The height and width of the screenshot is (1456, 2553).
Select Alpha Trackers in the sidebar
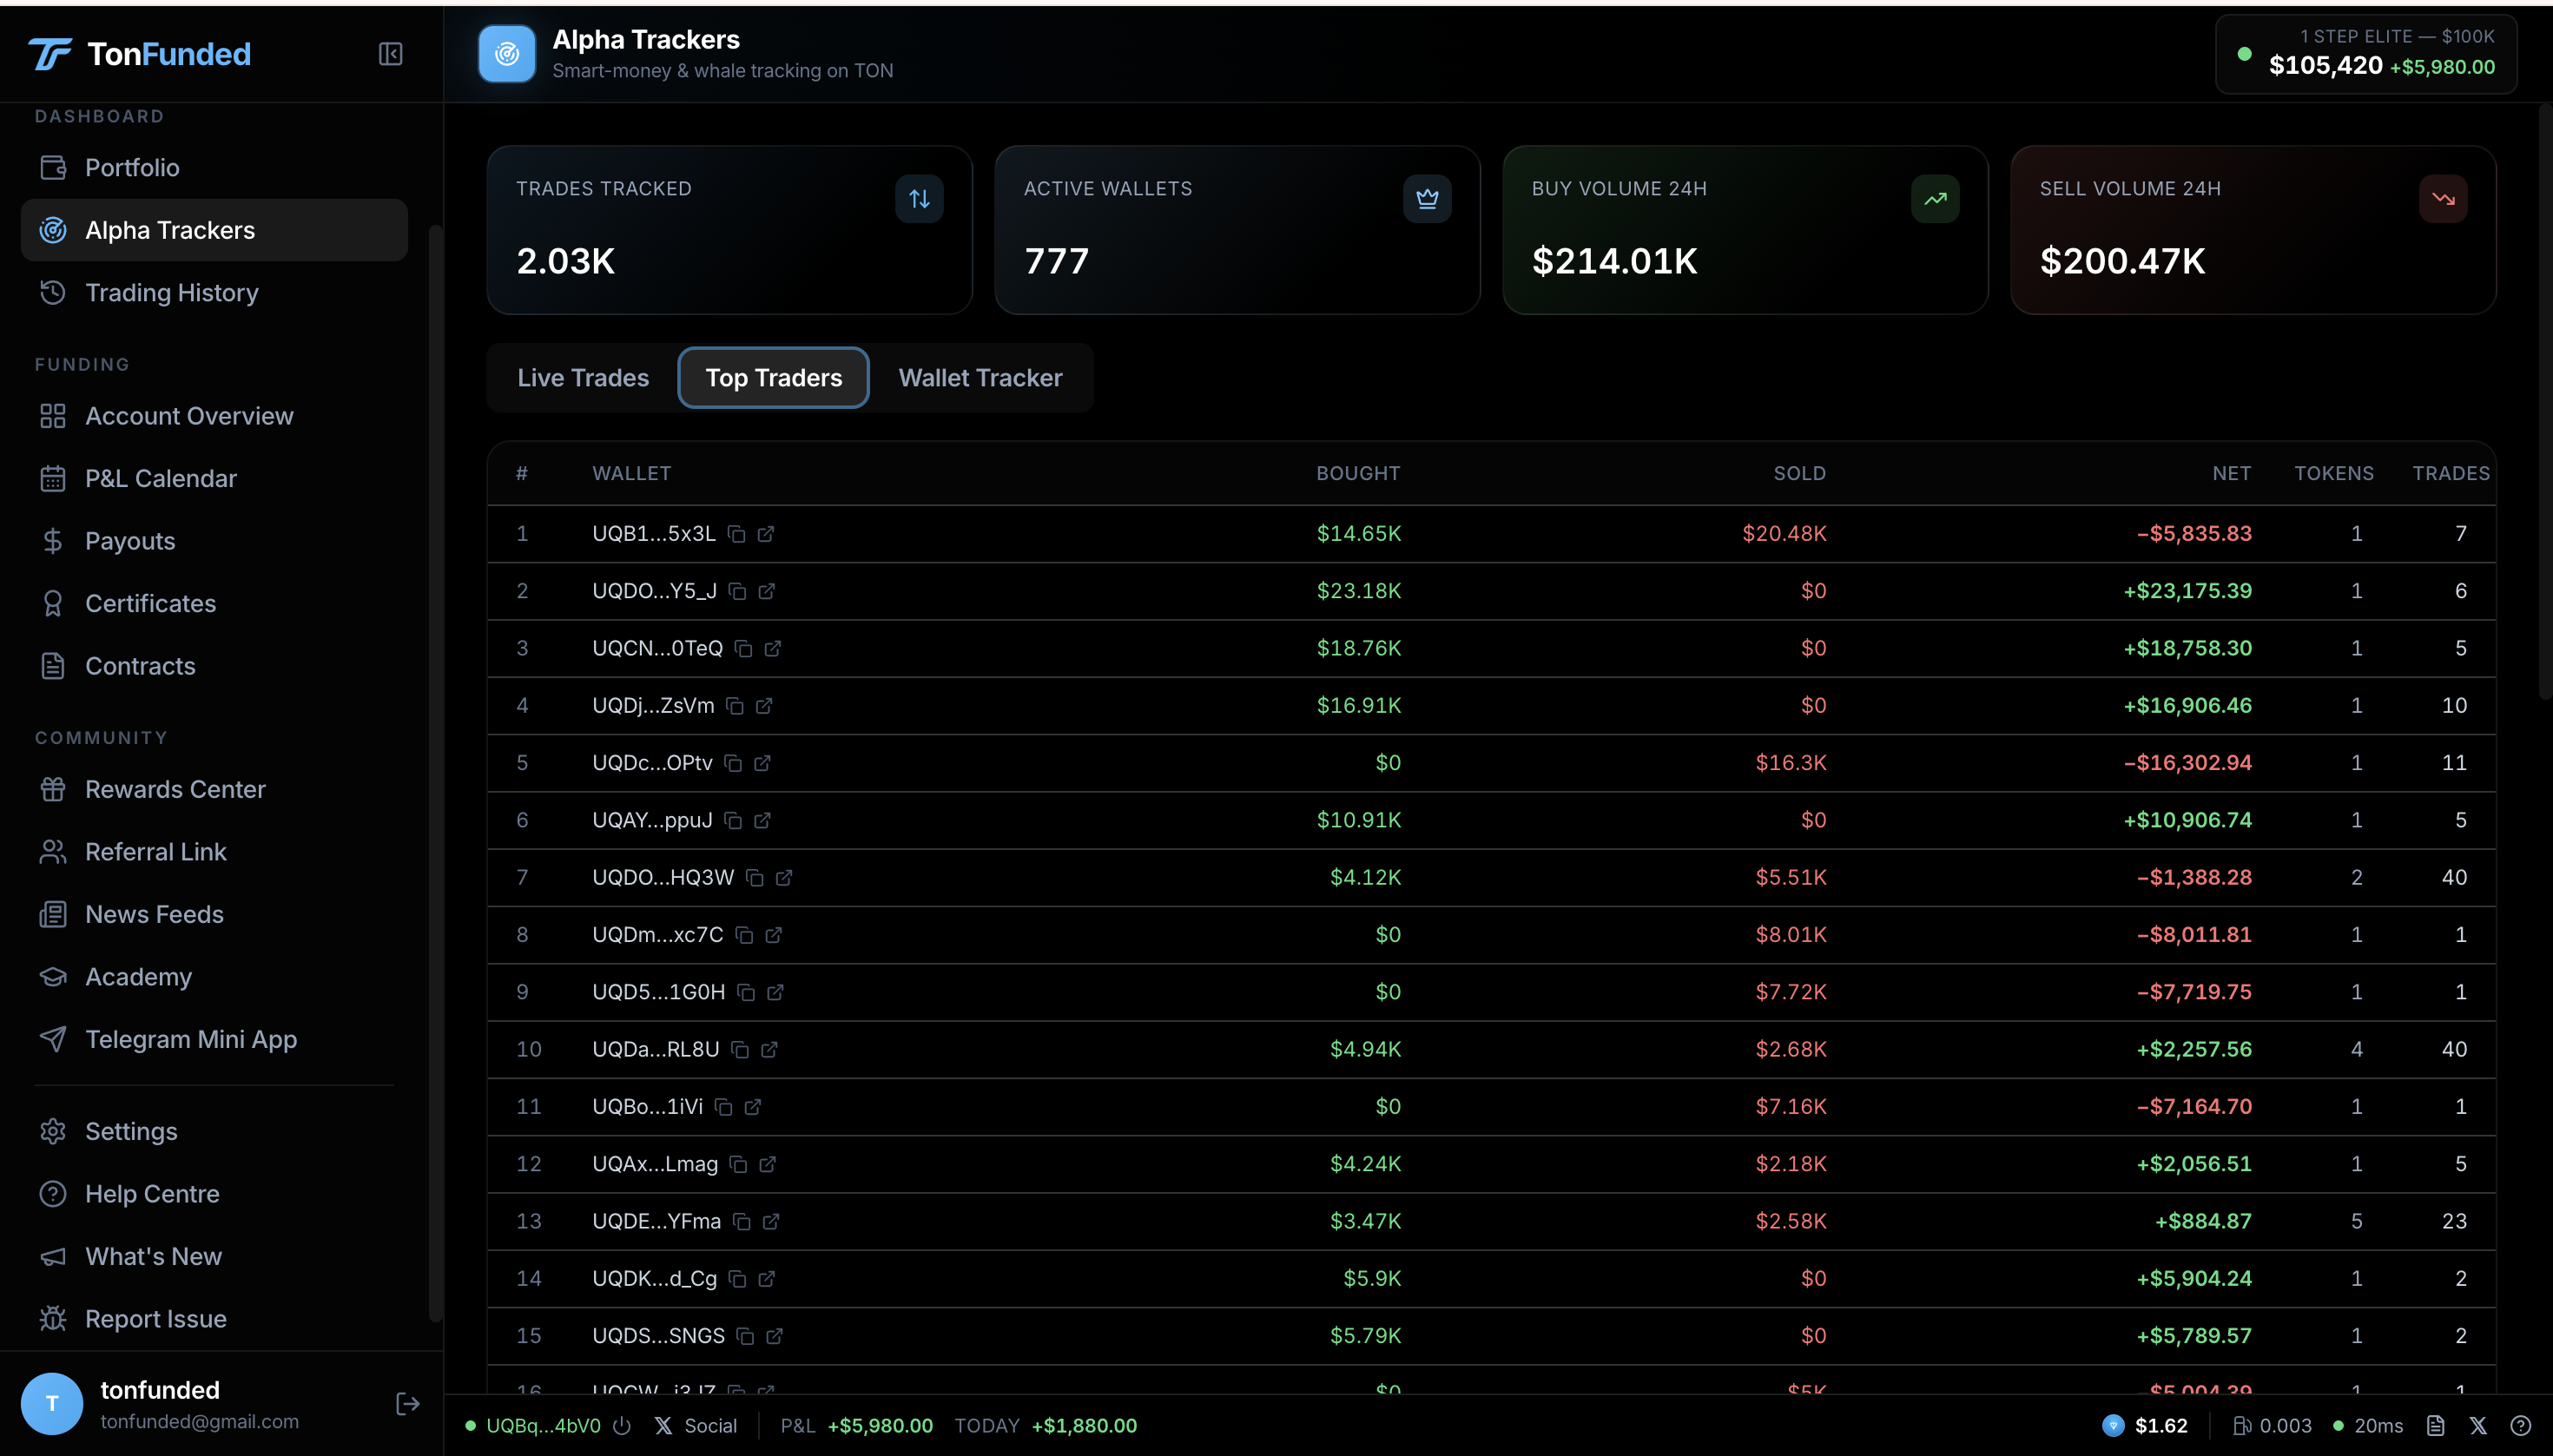[214, 230]
